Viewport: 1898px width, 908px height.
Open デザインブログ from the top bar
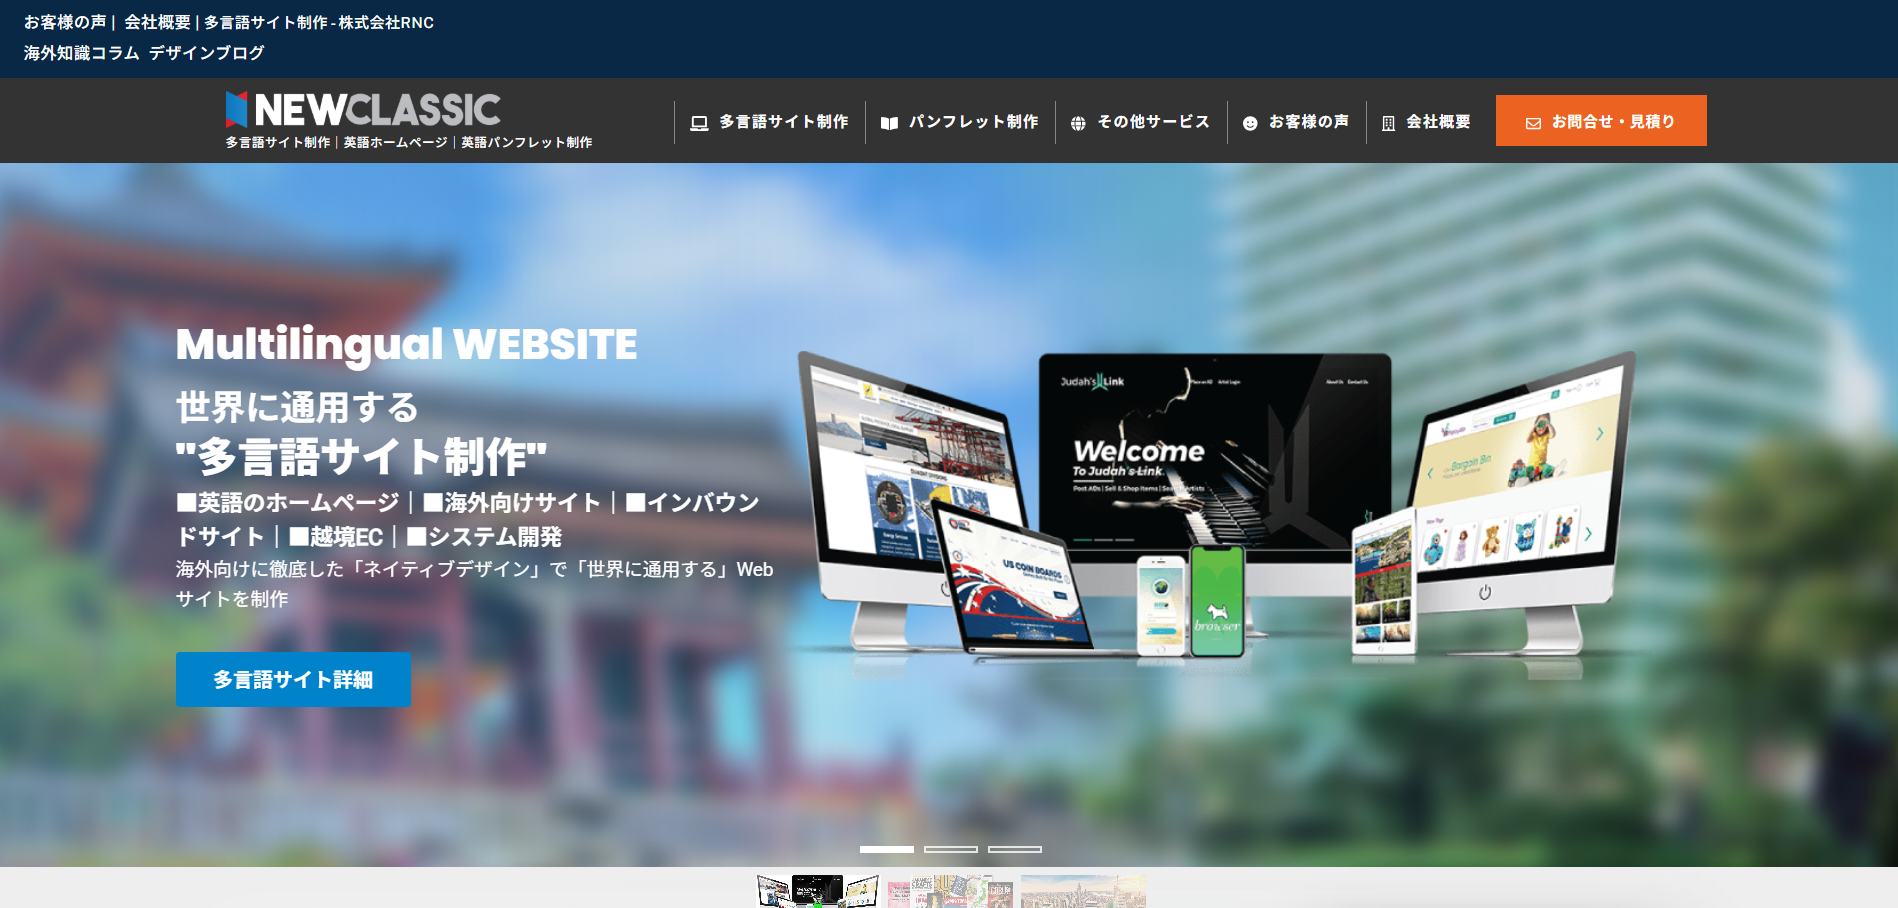[206, 53]
